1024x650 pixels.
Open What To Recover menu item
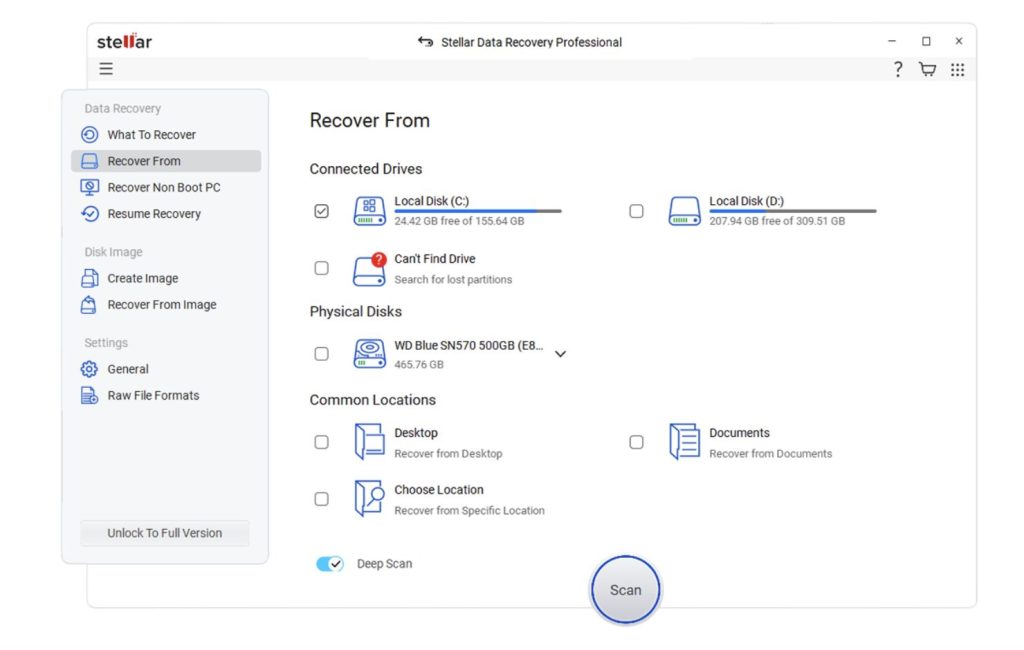pyautogui.click(x=166, y=135)
